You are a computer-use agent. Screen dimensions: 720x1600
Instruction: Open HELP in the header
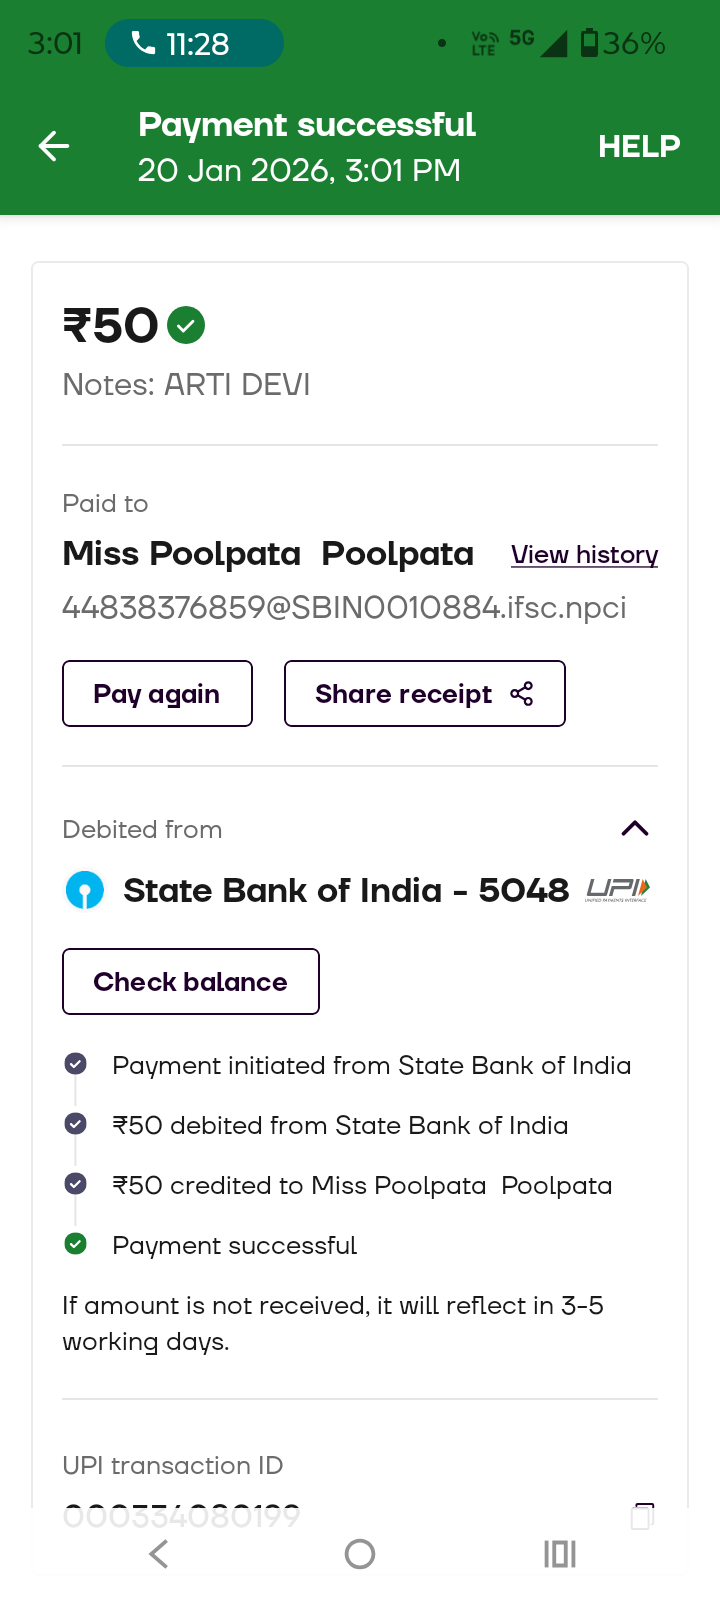click(x=639, y=147)
